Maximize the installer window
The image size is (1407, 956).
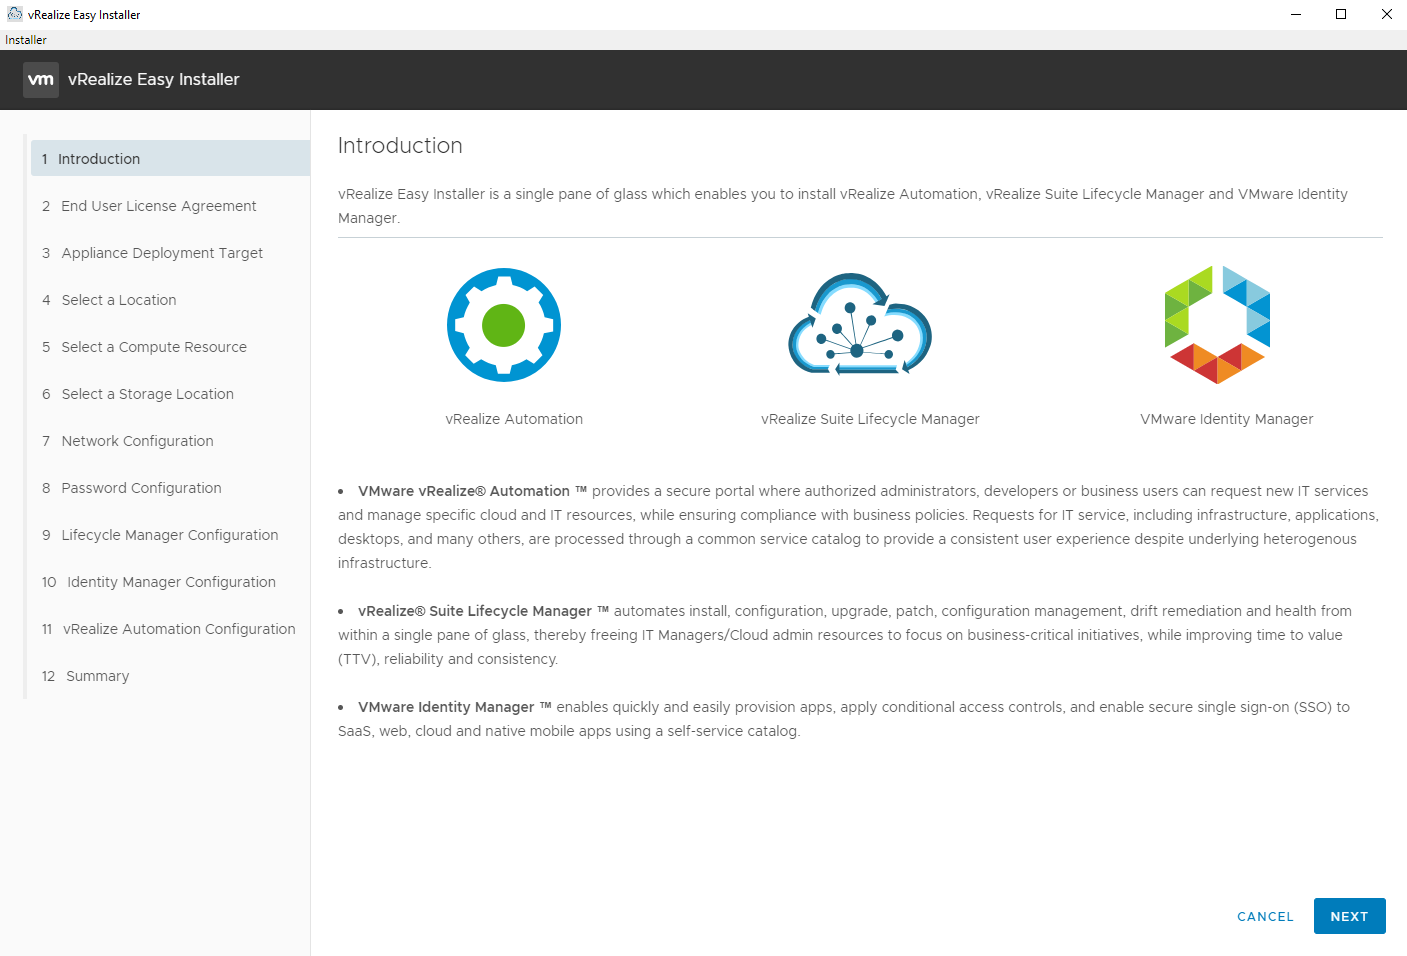click(1341, 14)
